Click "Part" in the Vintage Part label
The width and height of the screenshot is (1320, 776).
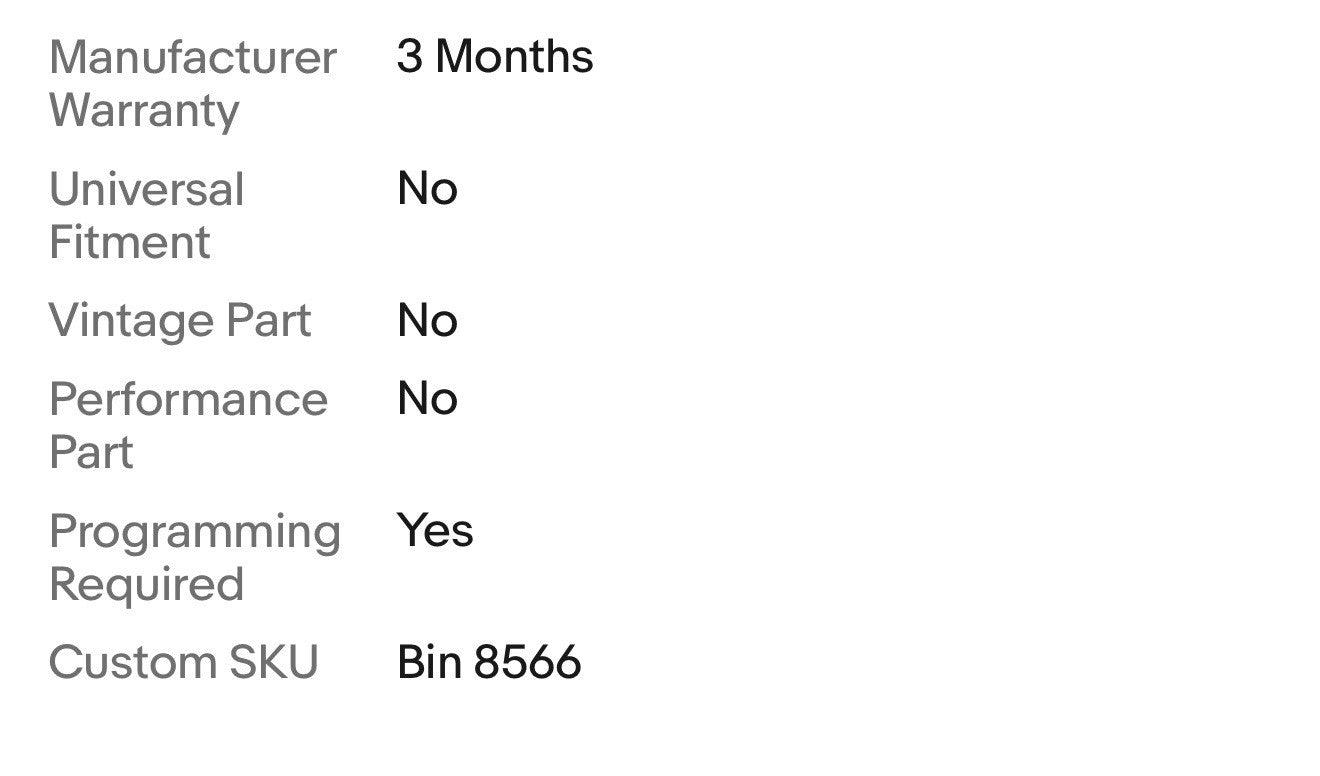(269, 321)
